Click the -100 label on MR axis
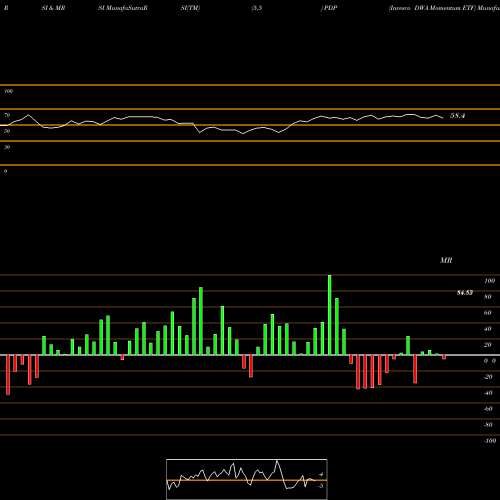Image resolution: width=500 pixels, height=500 pixels. tap(490, 441)
